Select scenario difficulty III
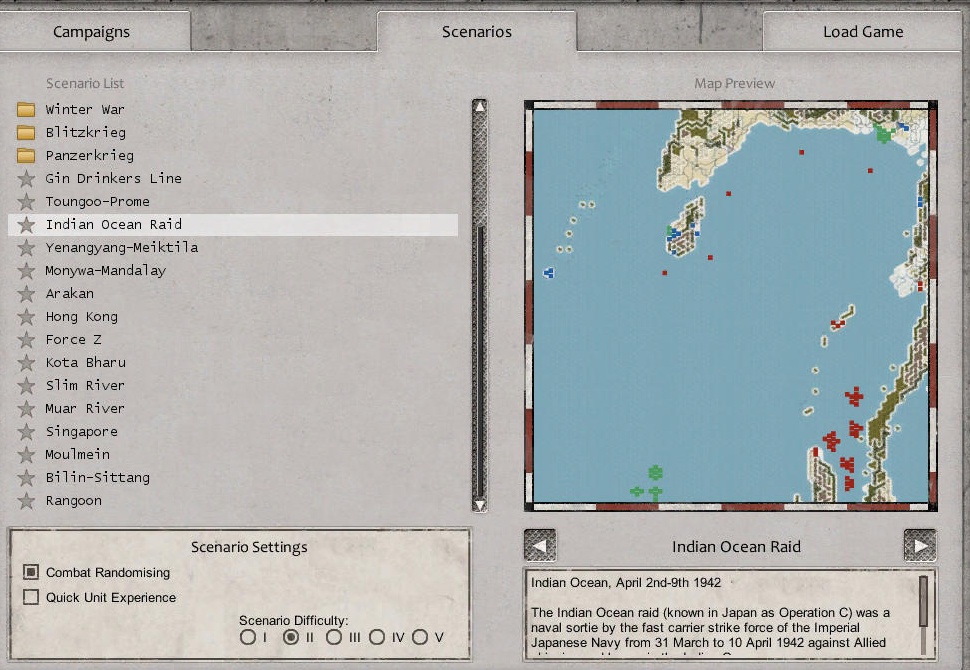The width and height of the screenshot is (970, 670). pos(334,637)
